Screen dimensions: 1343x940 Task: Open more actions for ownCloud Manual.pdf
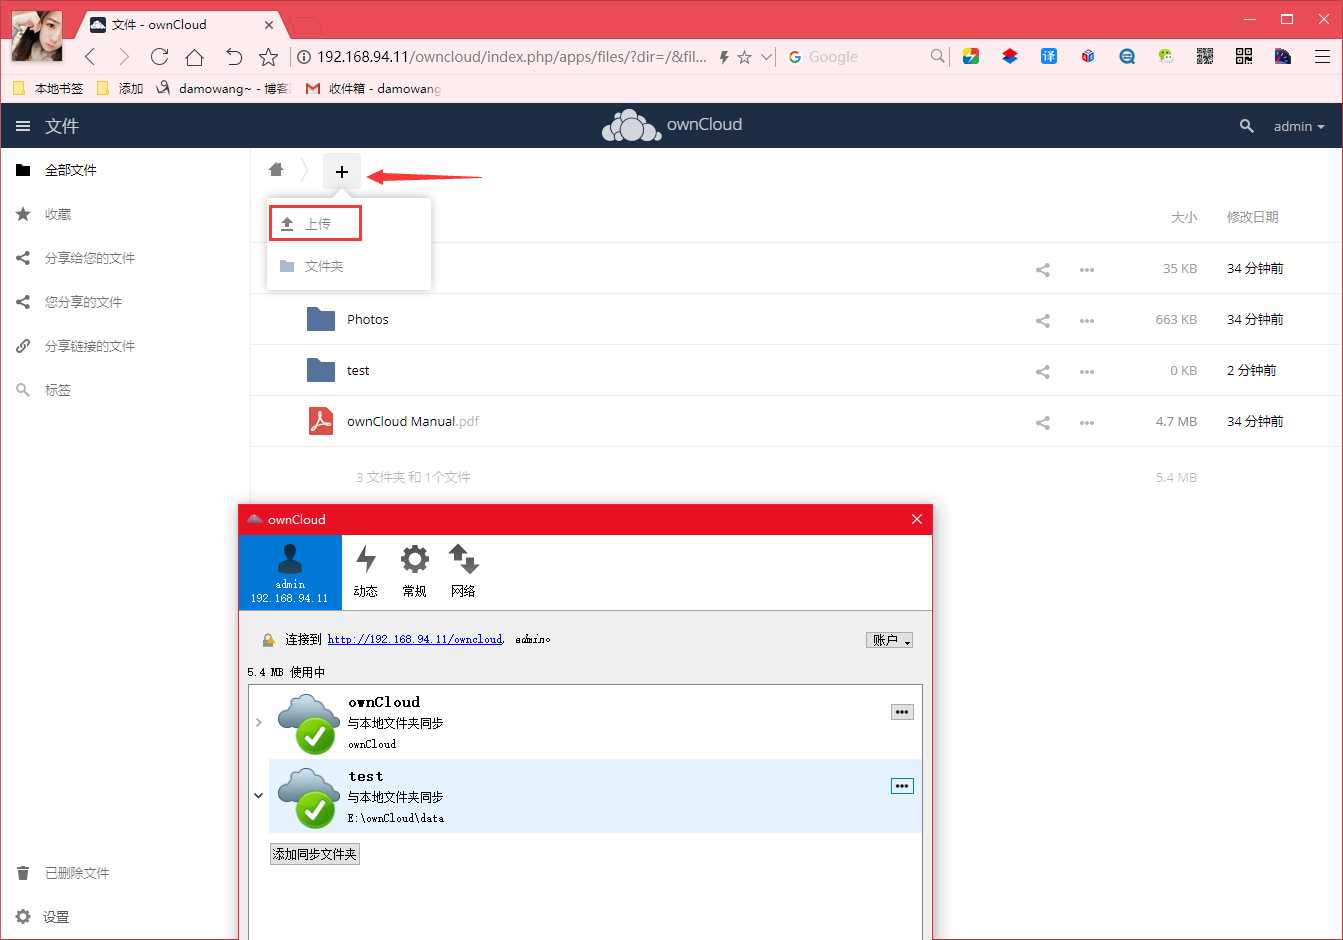point(1087,423)
